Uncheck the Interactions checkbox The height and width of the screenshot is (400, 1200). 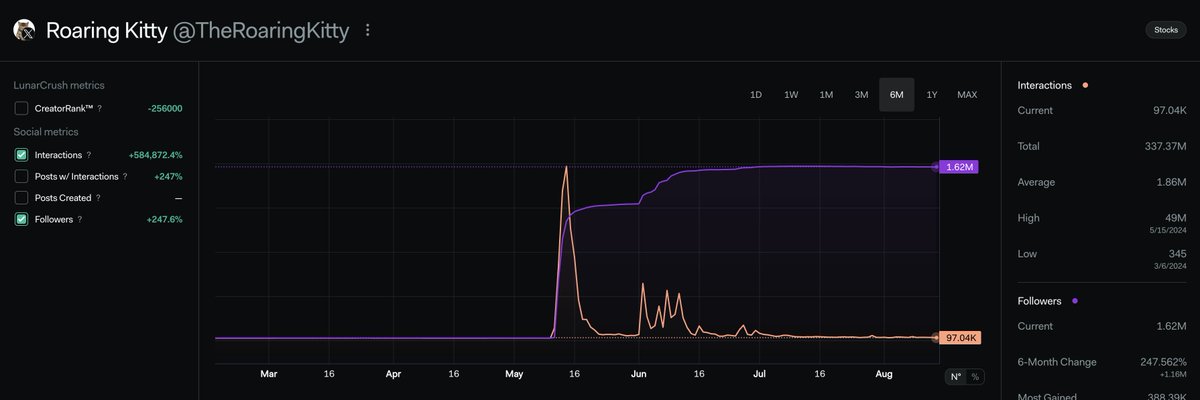(x=21, y=155)
